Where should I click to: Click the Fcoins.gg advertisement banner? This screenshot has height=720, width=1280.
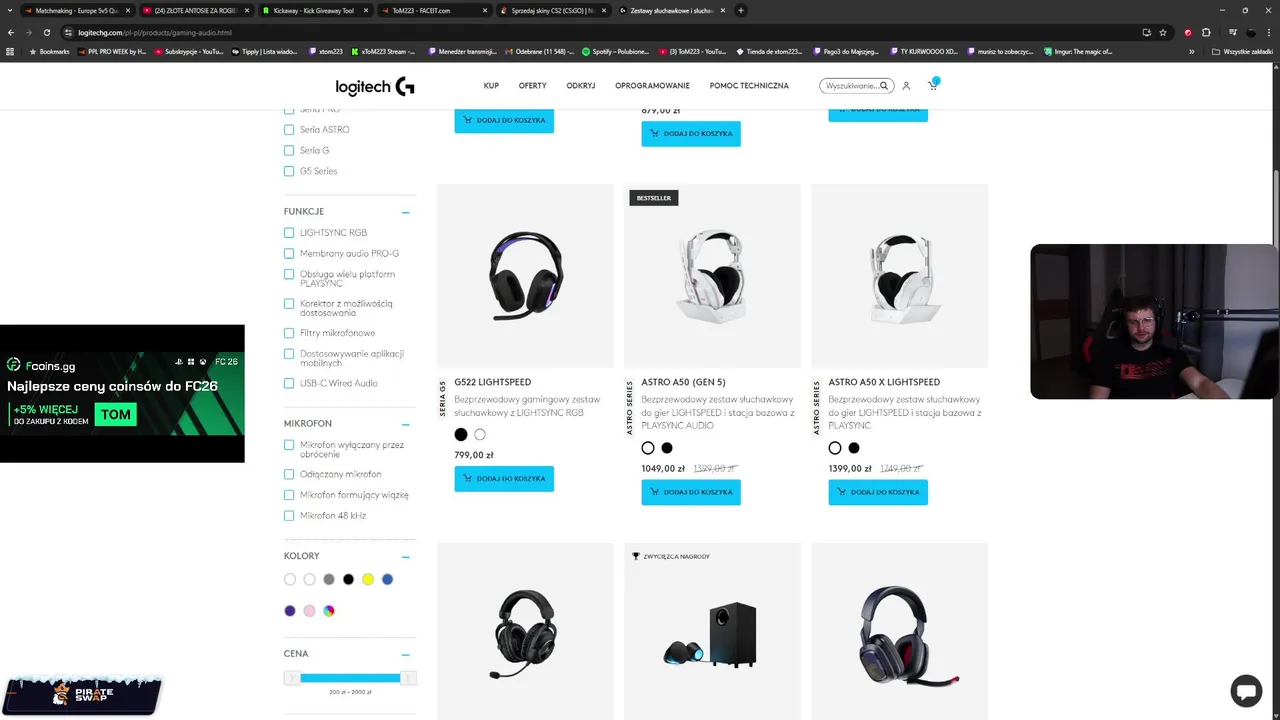click(122, 393)
